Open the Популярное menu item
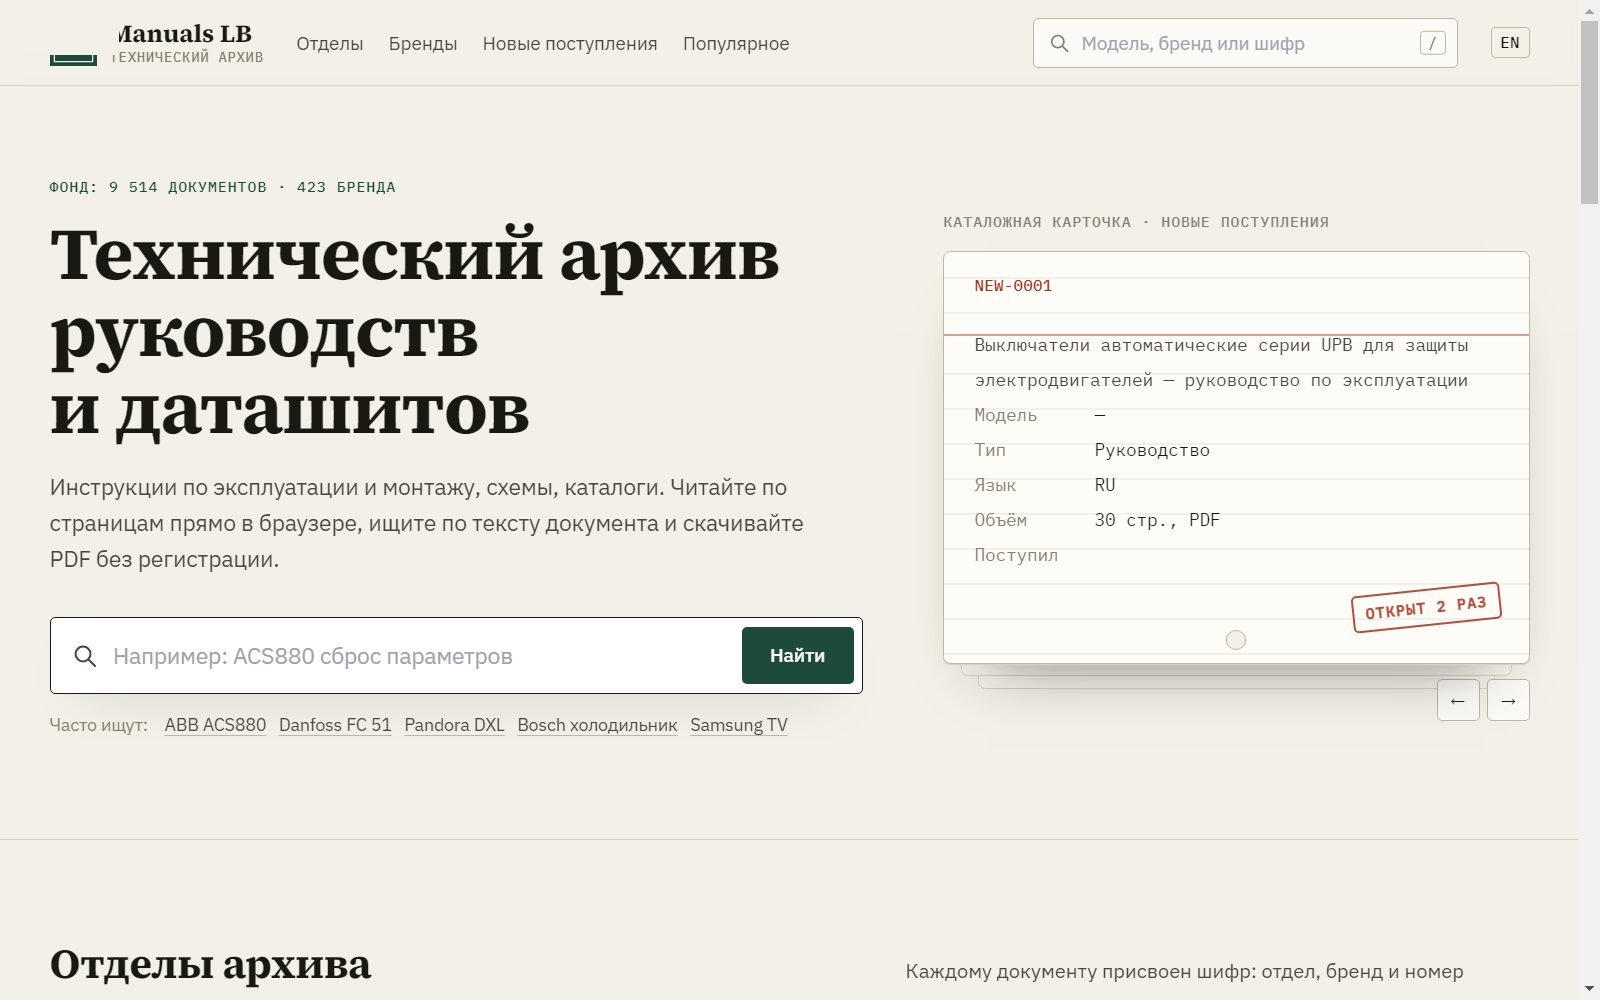 click(x=736, y=44)
